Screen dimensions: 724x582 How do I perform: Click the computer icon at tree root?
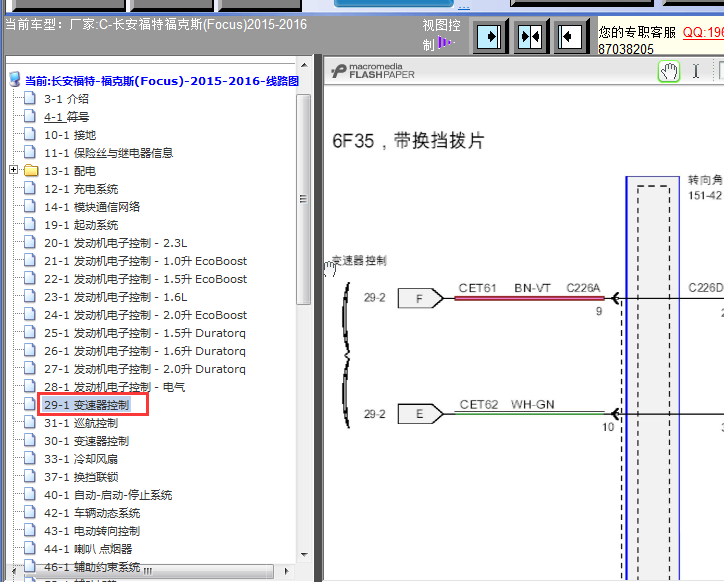(15, 79)
